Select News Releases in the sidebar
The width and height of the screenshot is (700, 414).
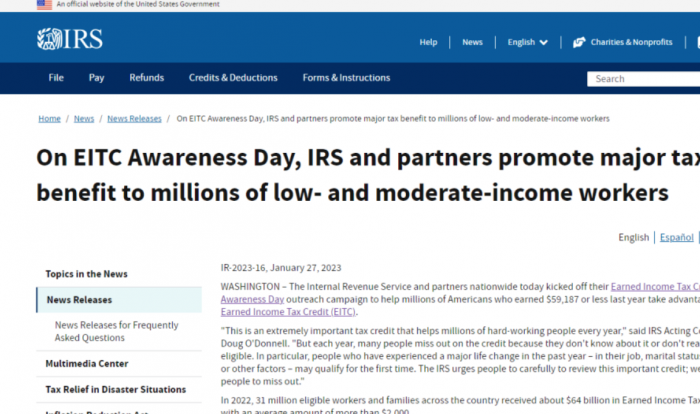(119, 300)
